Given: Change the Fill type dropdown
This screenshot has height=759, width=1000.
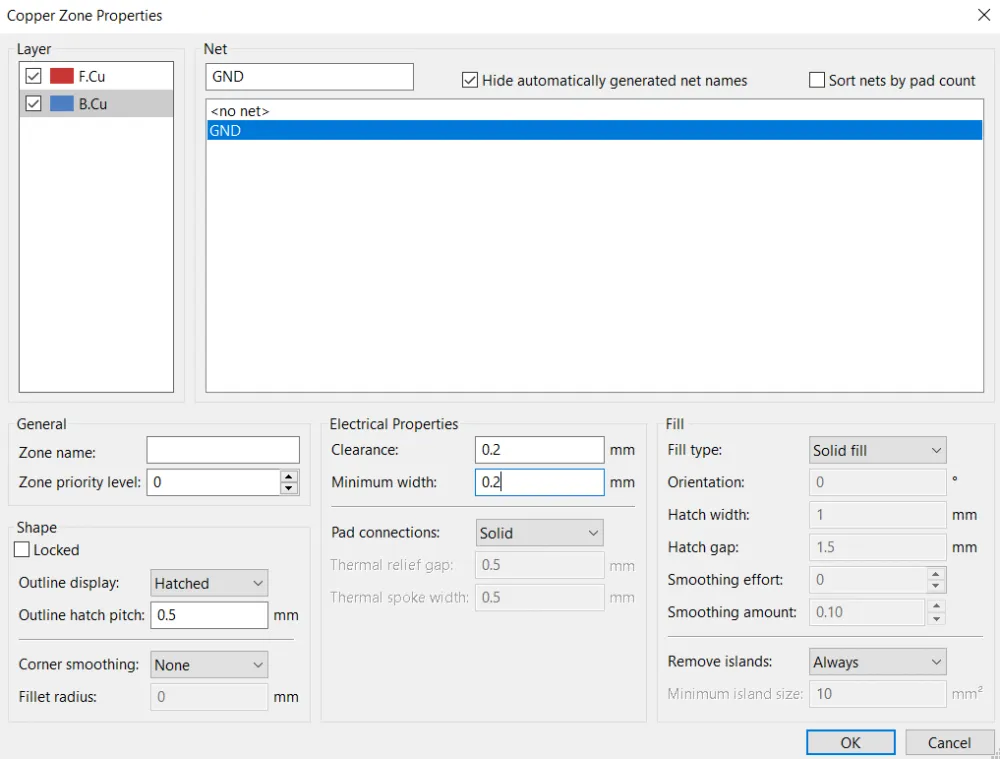Looking at the screenshot, I should (x=877, y=450).
